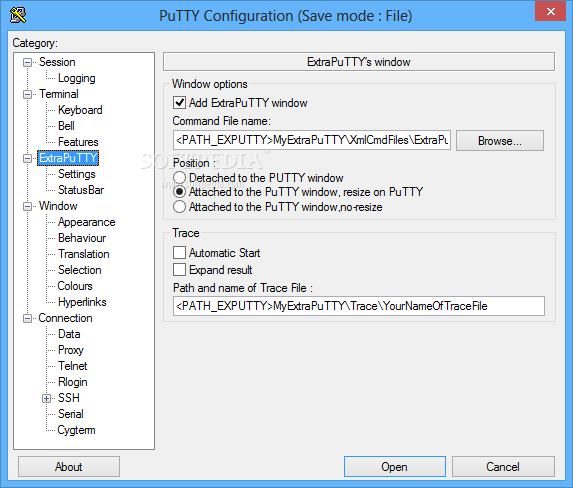573x488 pixels.
Task: Open the Appearance category
Action: [x=86, y=222]
